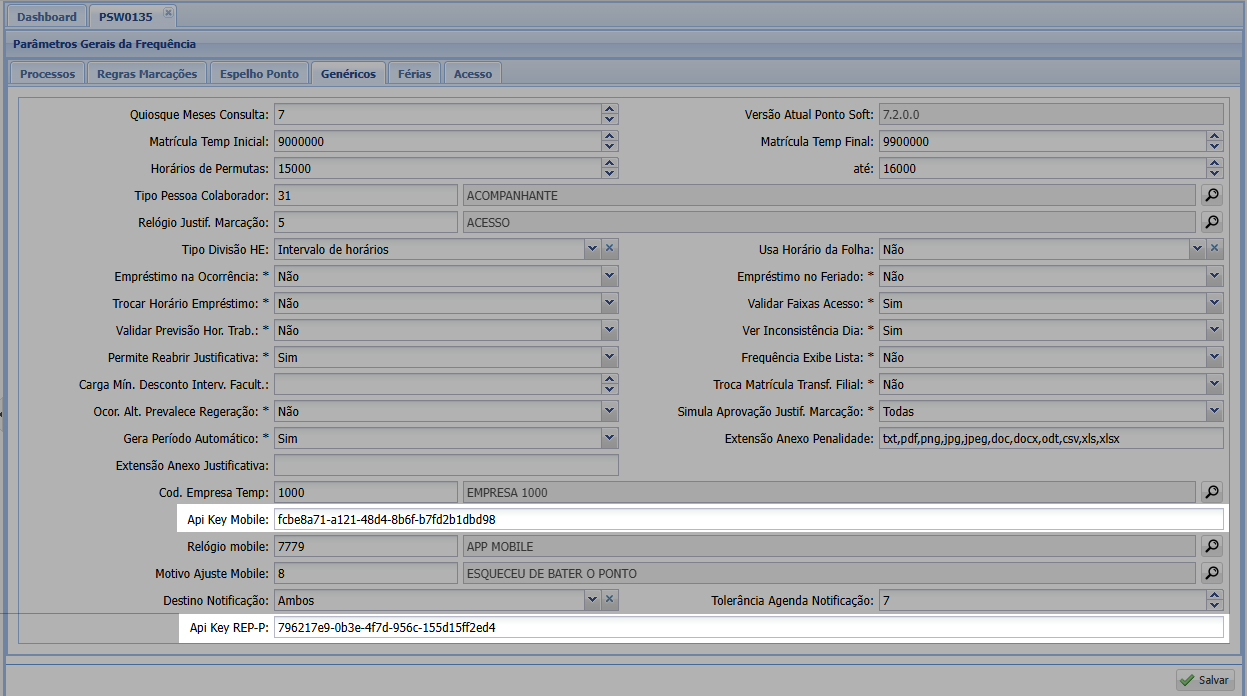The height and width of the screenshot is (696, 1247).
Task: Open lookup search for Motivo Ajuste Mobile
Action: point(1211,573)
